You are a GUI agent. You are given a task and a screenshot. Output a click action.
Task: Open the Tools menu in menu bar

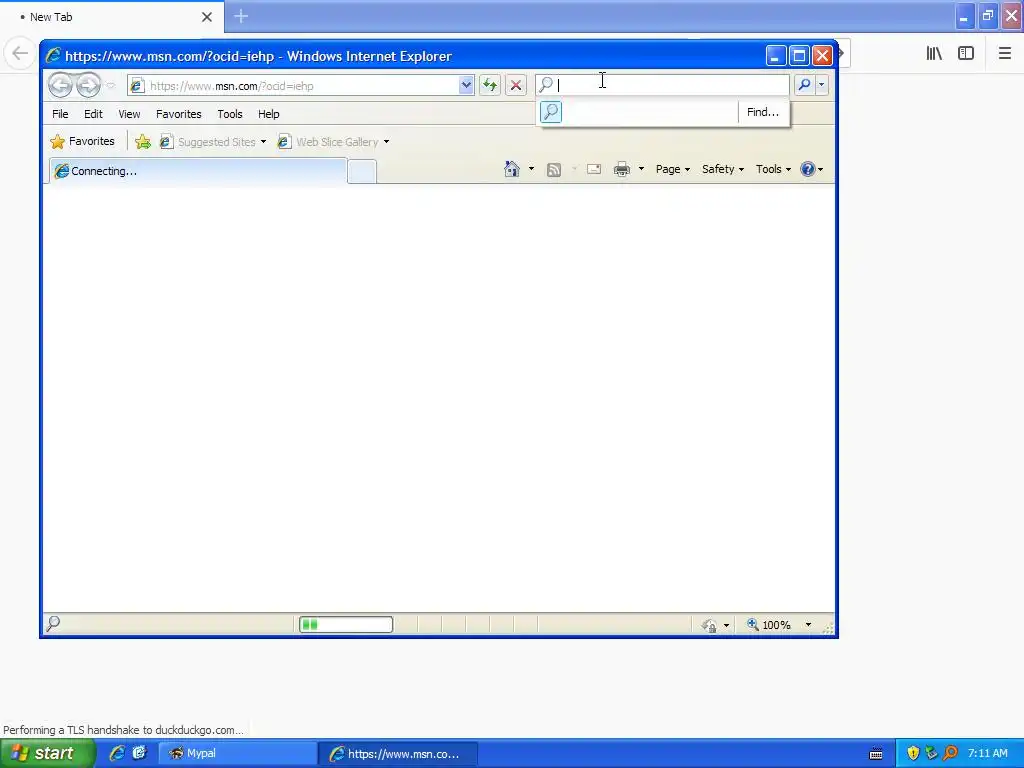(x=230, y=114)
